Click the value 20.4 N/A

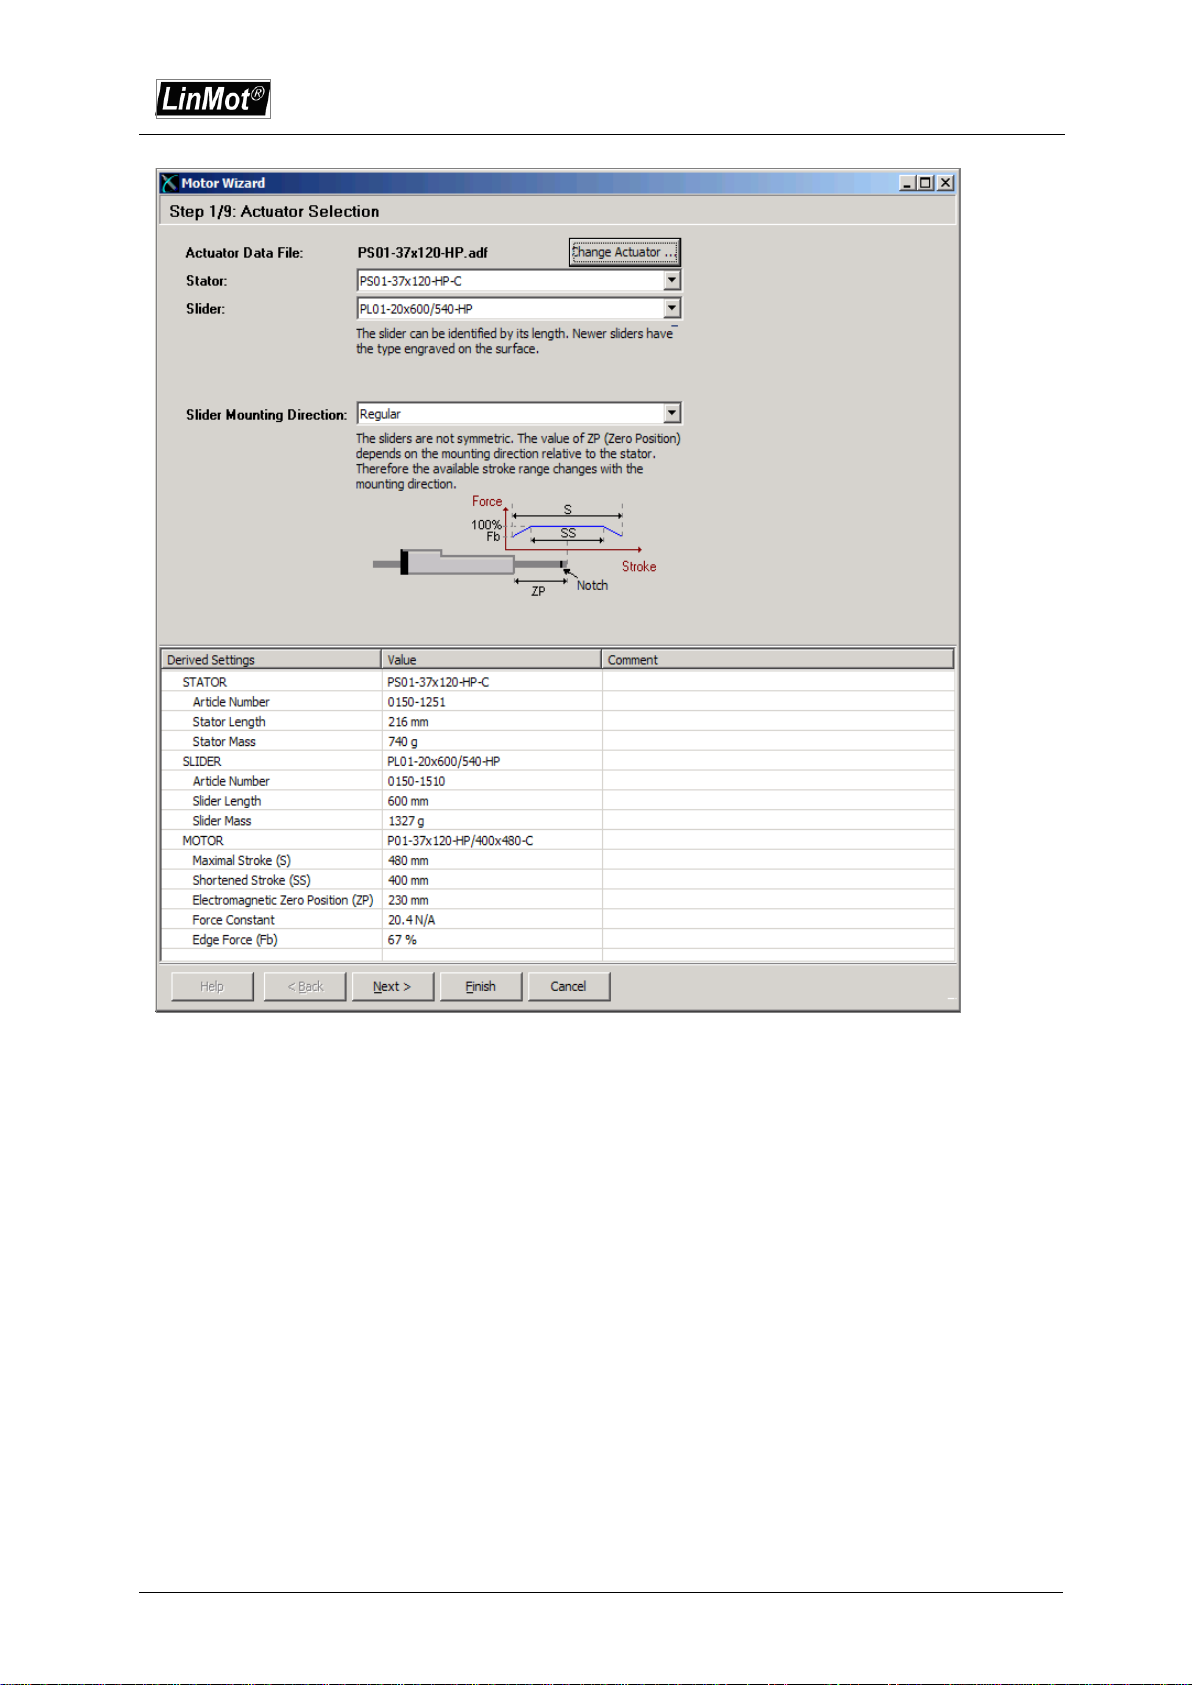(411, 920)
